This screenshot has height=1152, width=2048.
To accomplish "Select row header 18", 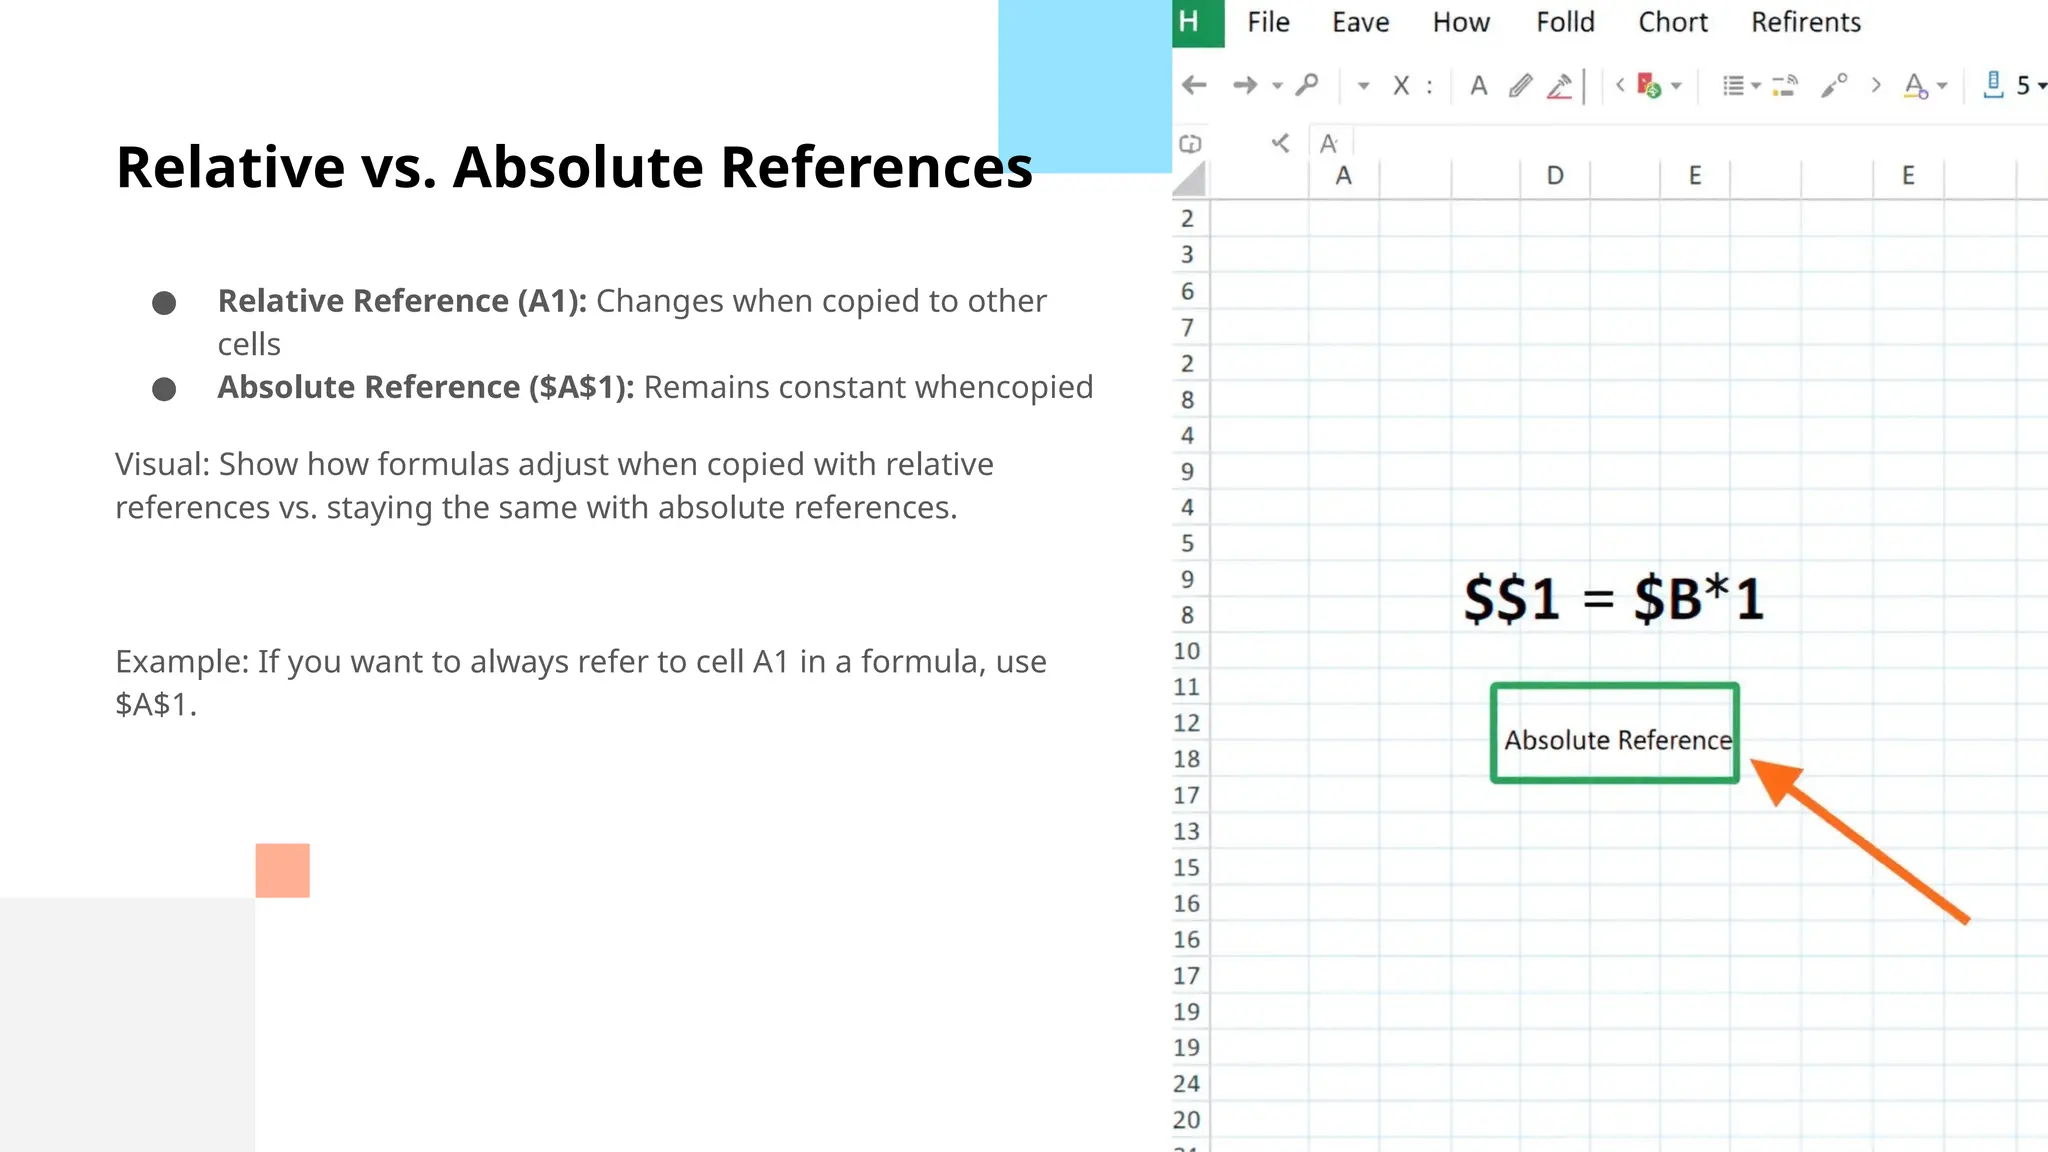I will point(1188,759).
